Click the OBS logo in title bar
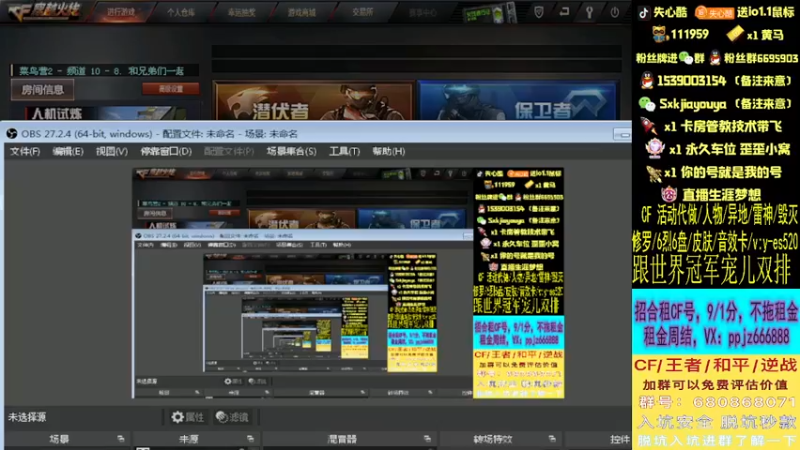800x450 pixels. [x=12, y=134]
